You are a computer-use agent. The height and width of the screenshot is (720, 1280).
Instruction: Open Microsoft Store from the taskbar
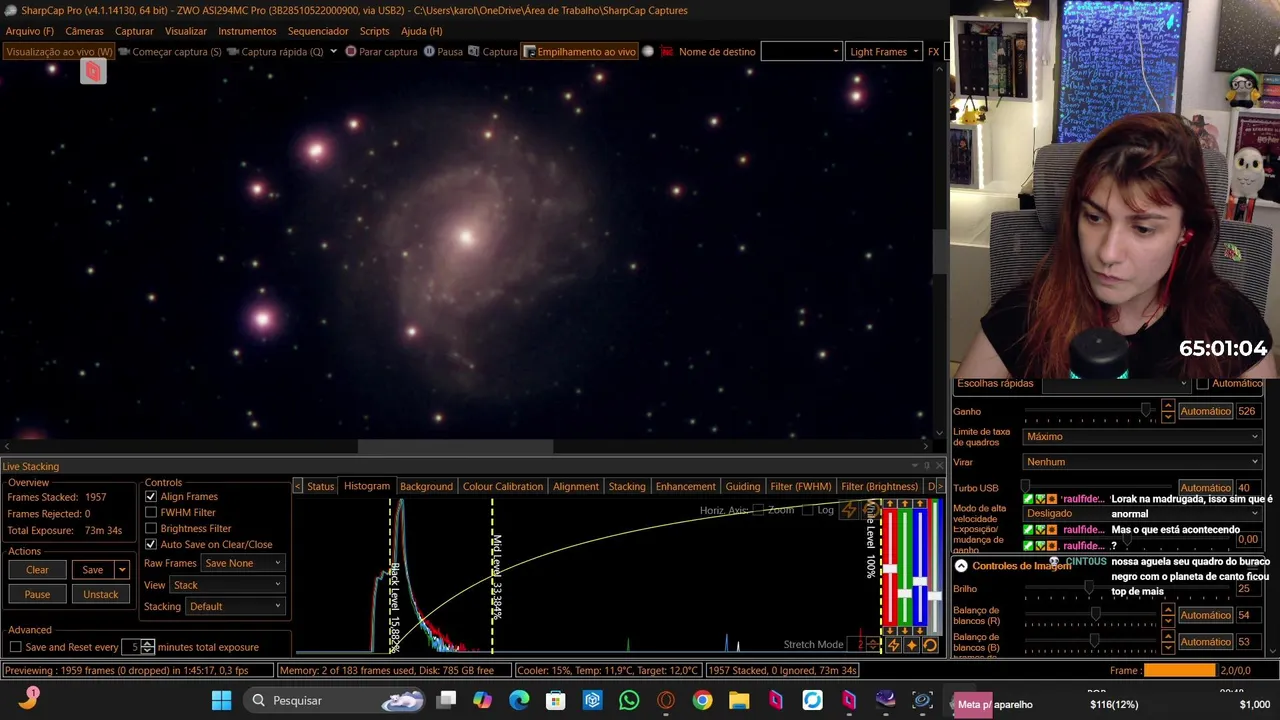[555, 700]
